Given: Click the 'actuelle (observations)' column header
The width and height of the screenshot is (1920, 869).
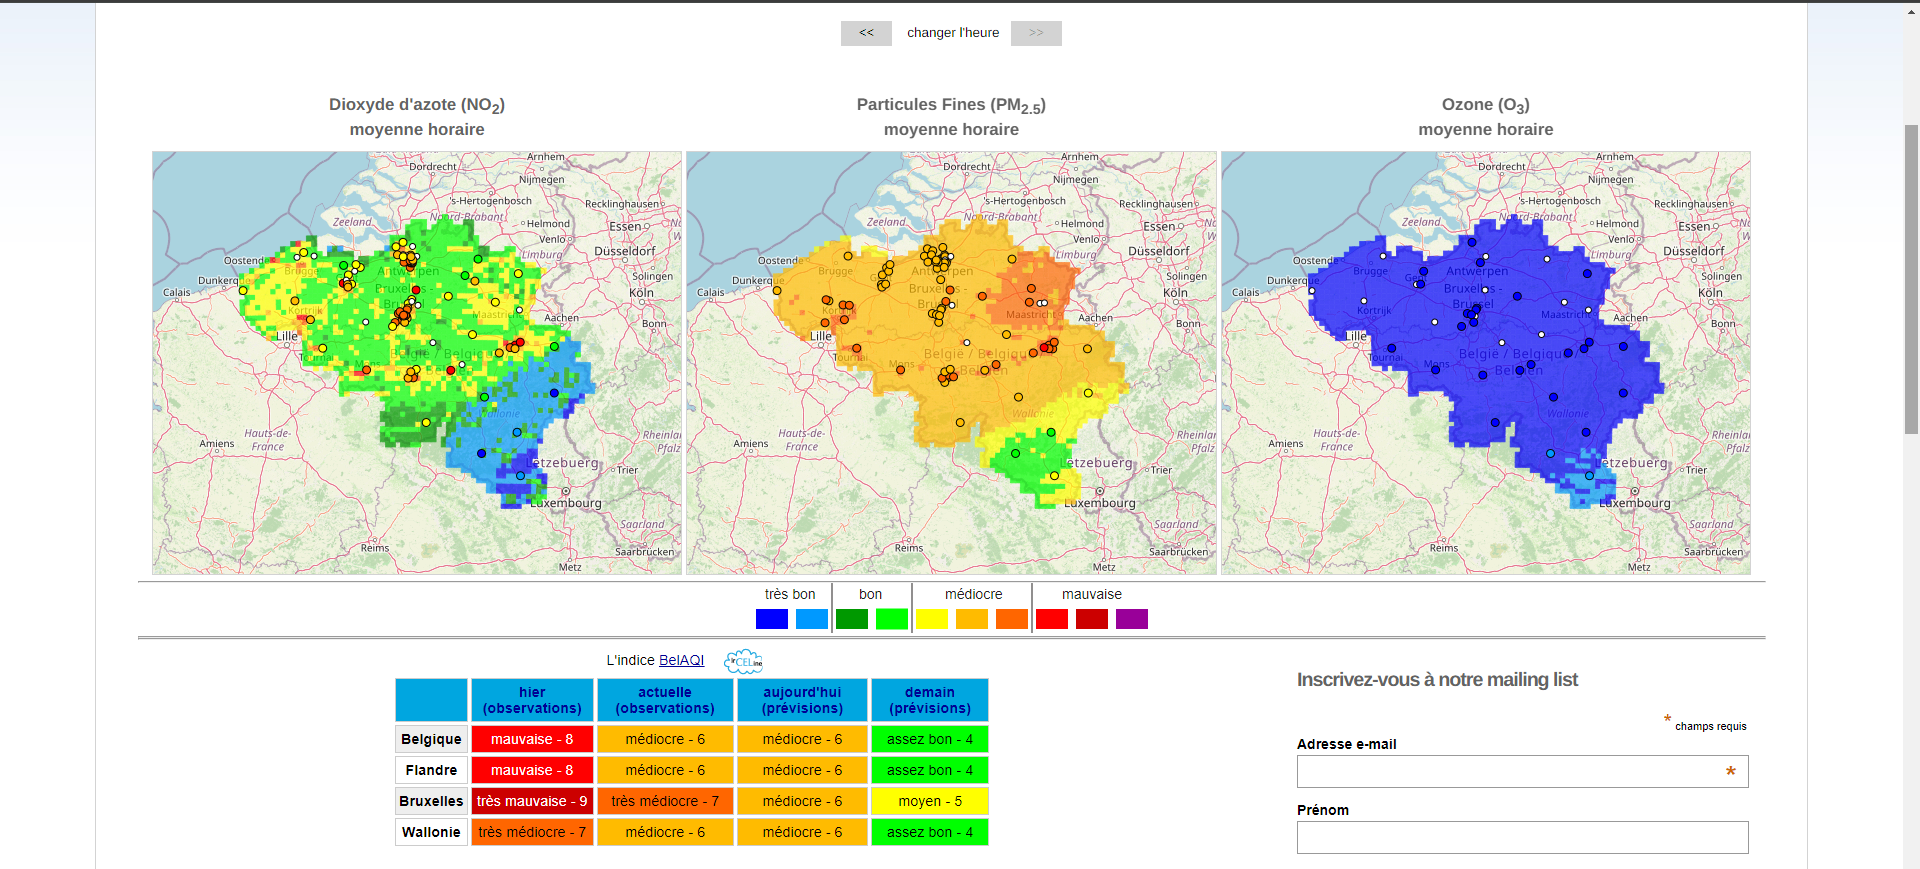Looking at the screenshot, I should click(x=665, y=700).
